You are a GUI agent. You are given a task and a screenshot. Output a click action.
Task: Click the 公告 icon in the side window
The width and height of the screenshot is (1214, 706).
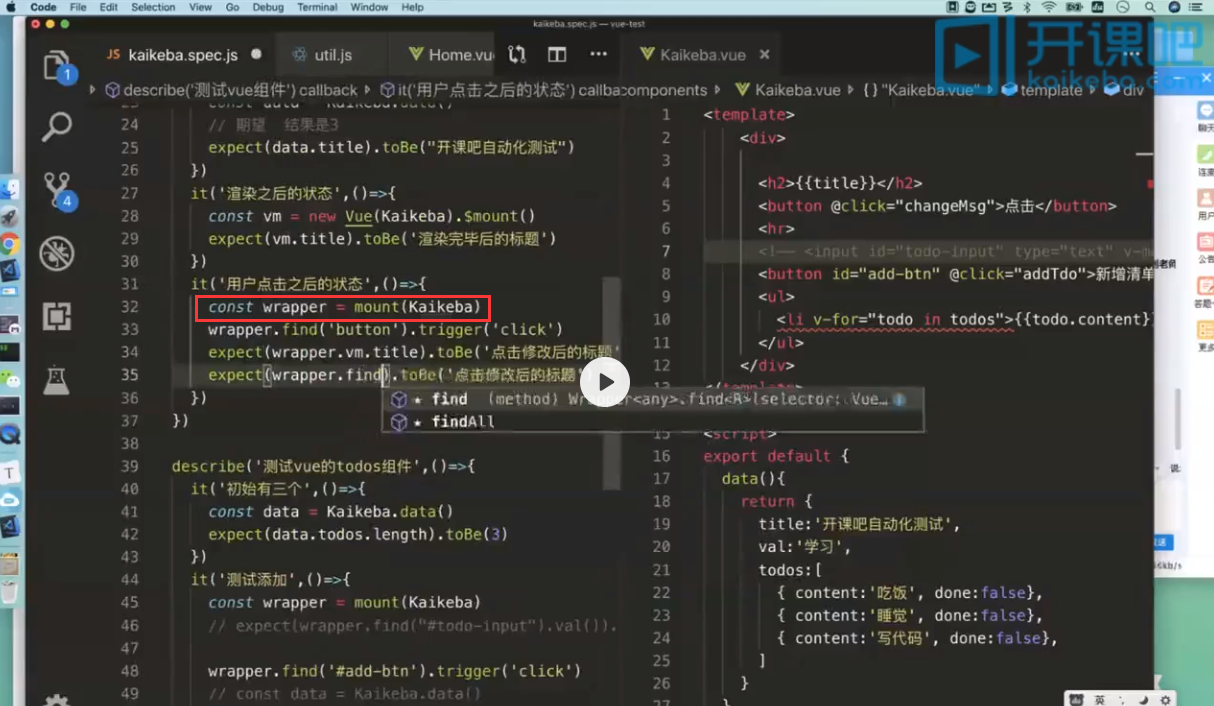coord(1206,246)
